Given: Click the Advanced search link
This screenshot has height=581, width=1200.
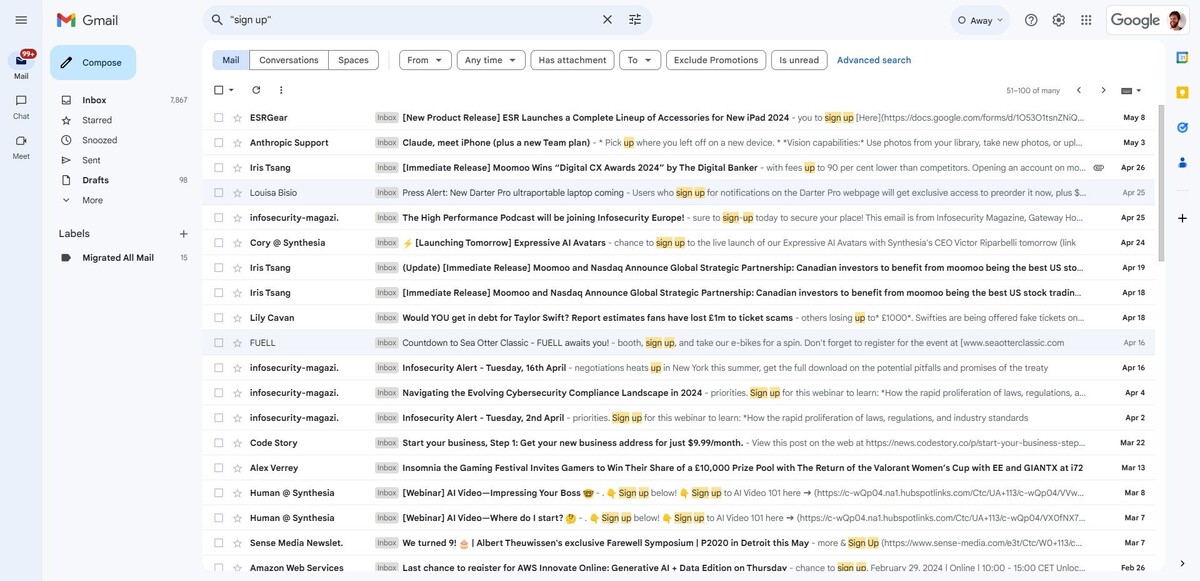Looking at the screenshot, I should [874, 60].
